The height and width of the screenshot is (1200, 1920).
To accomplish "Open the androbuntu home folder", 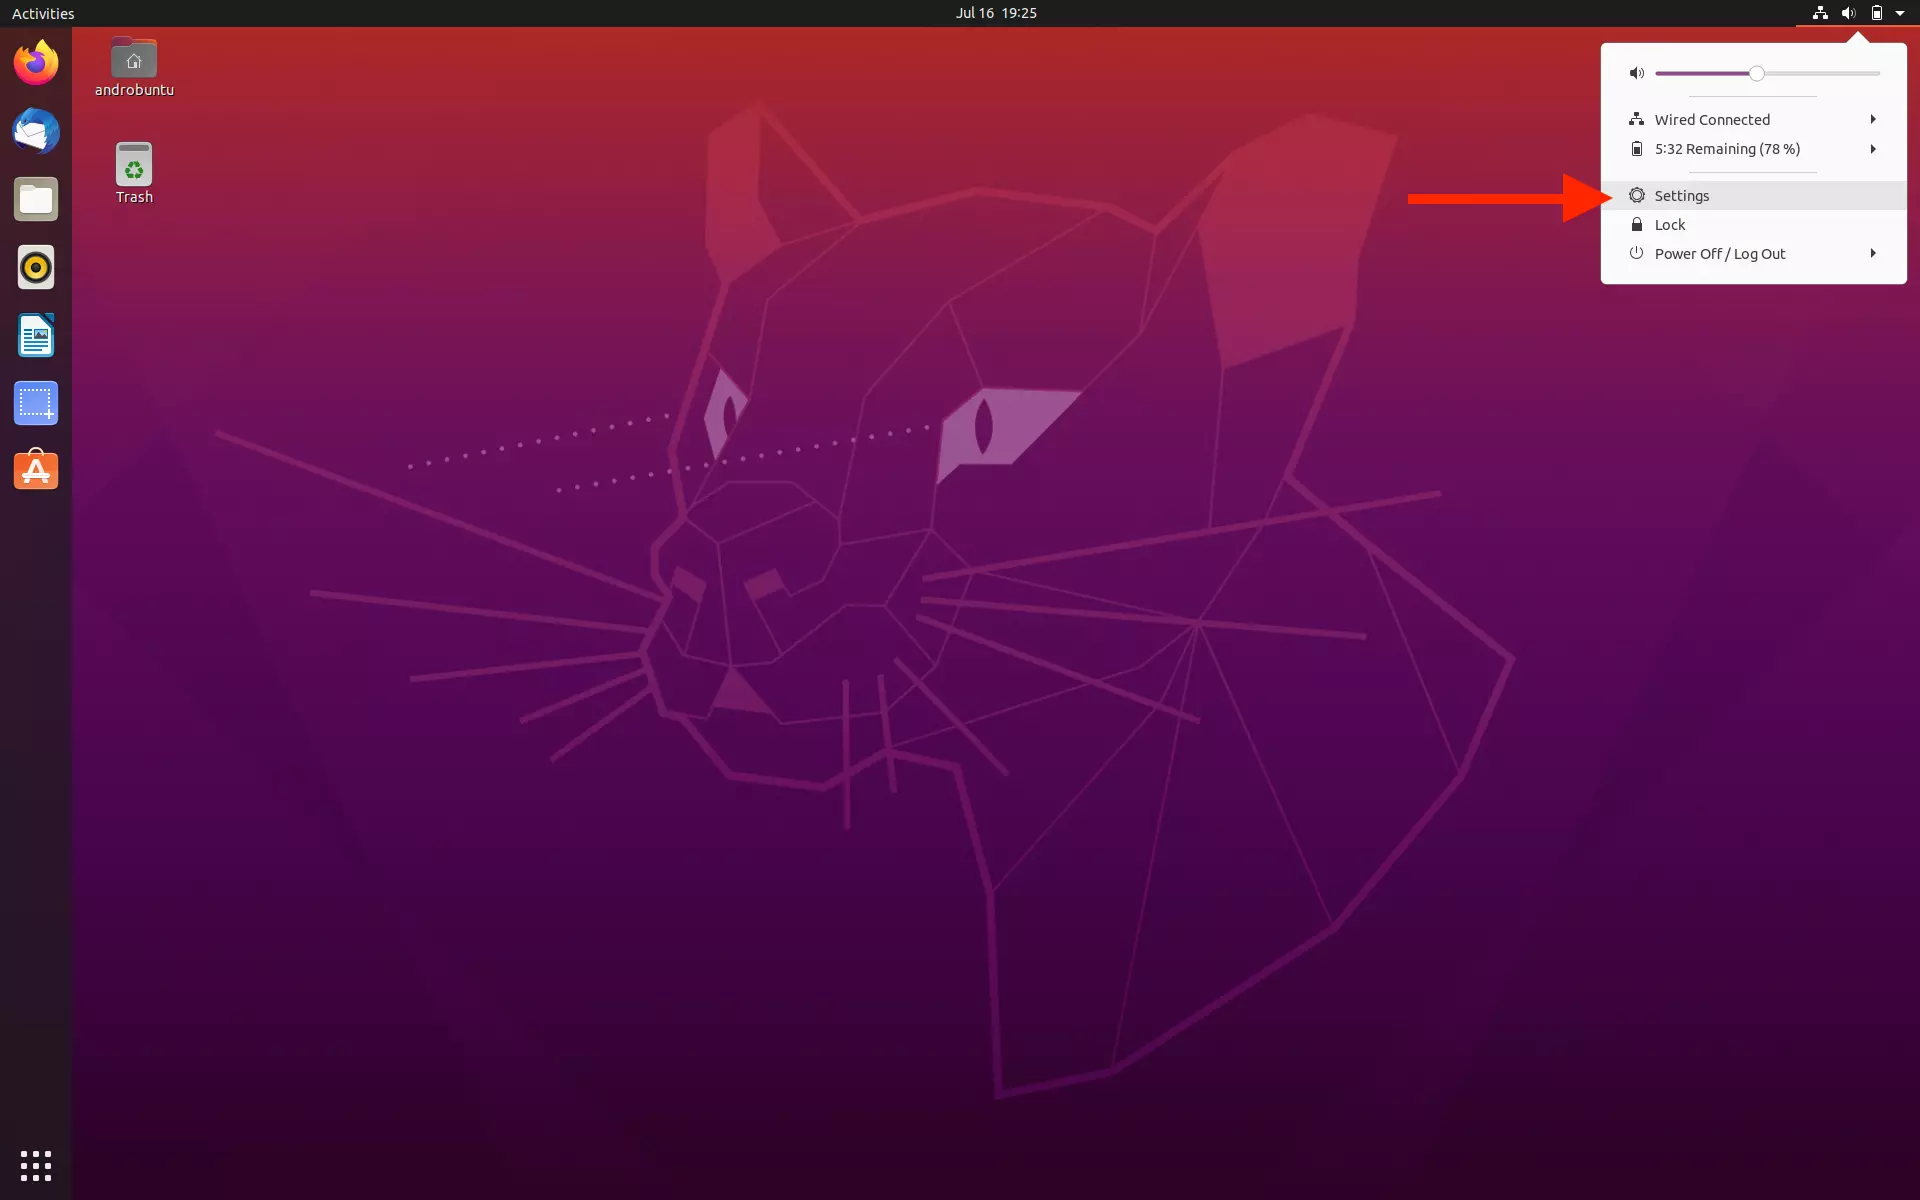I will tap(133, 62).
